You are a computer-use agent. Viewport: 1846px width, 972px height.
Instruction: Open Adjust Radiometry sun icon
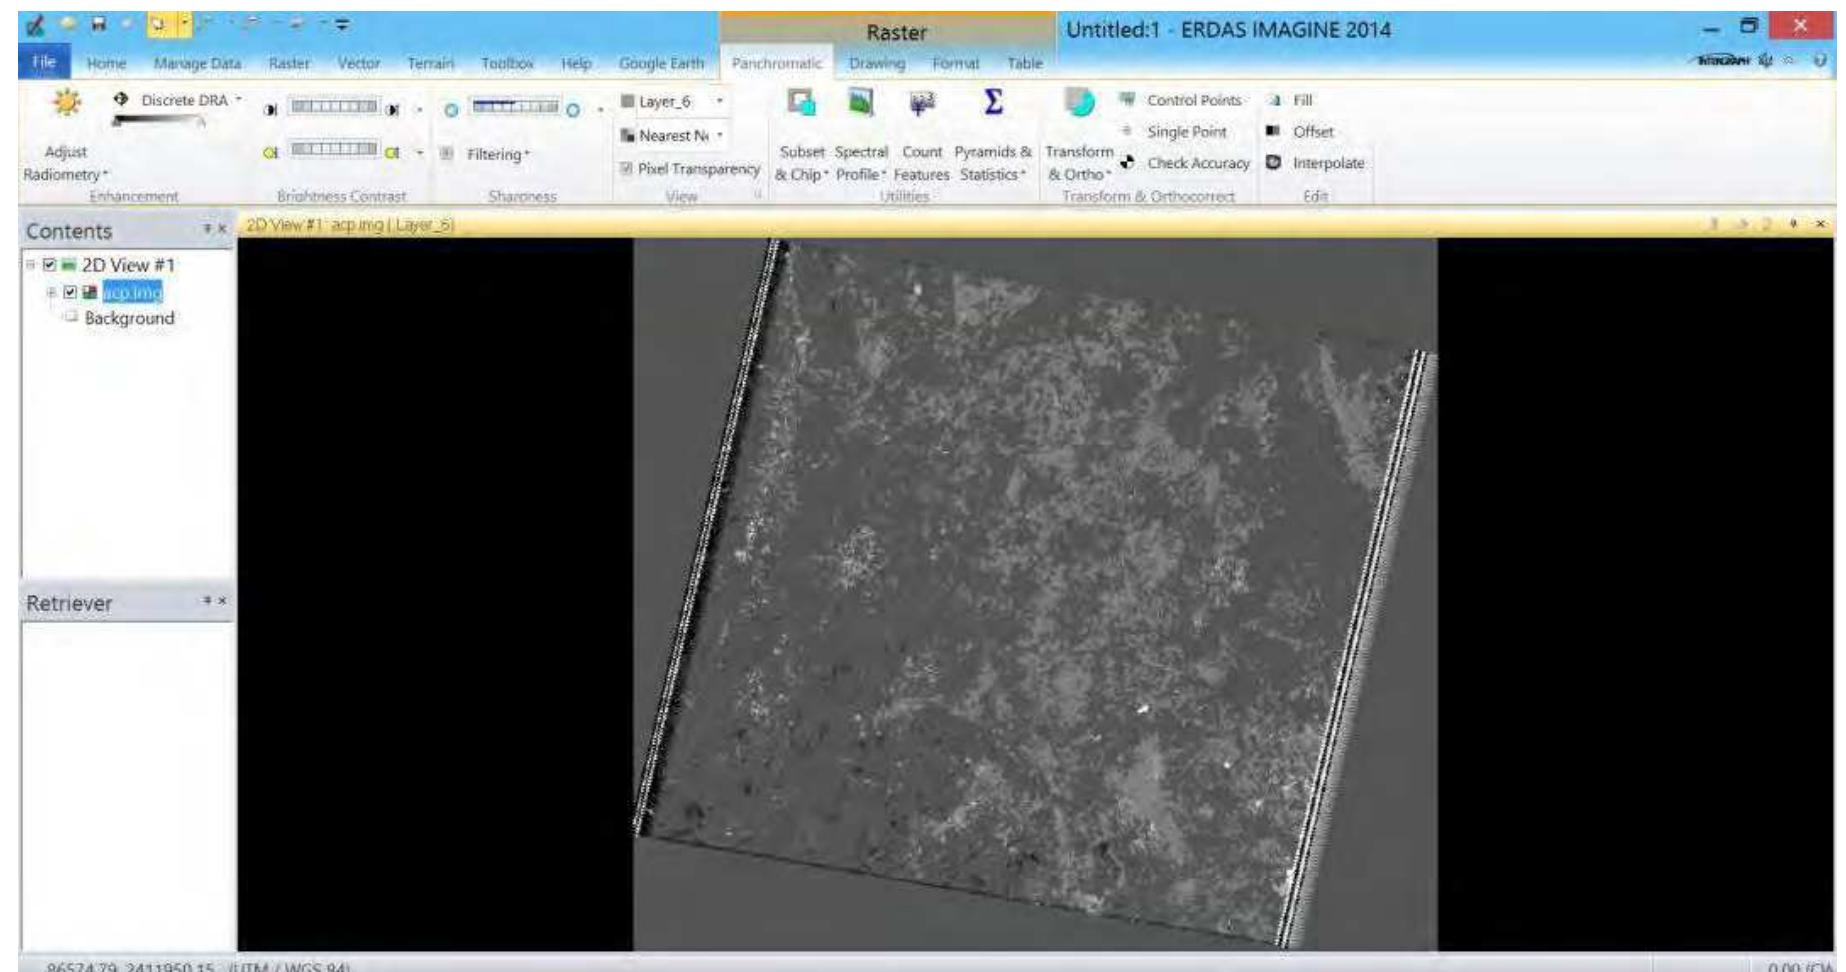tap(66, 102)
